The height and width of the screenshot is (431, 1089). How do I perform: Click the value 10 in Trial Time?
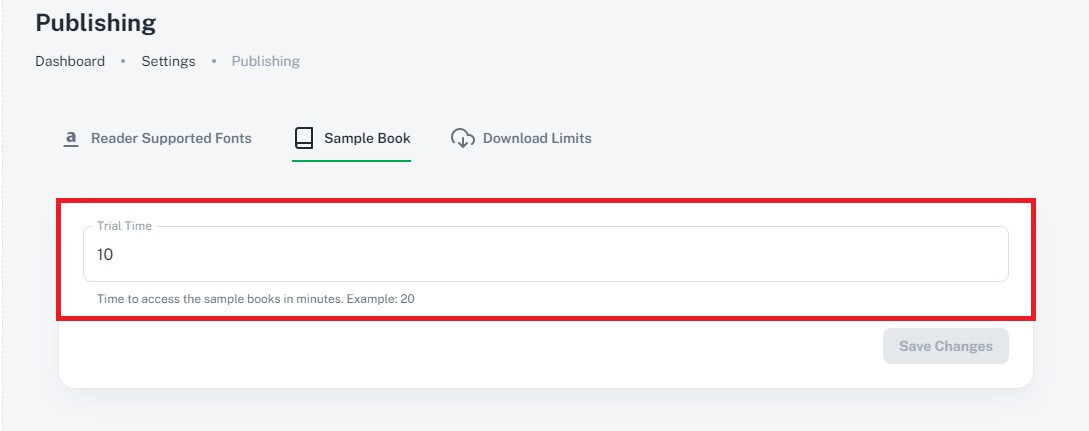coord(105,255)
